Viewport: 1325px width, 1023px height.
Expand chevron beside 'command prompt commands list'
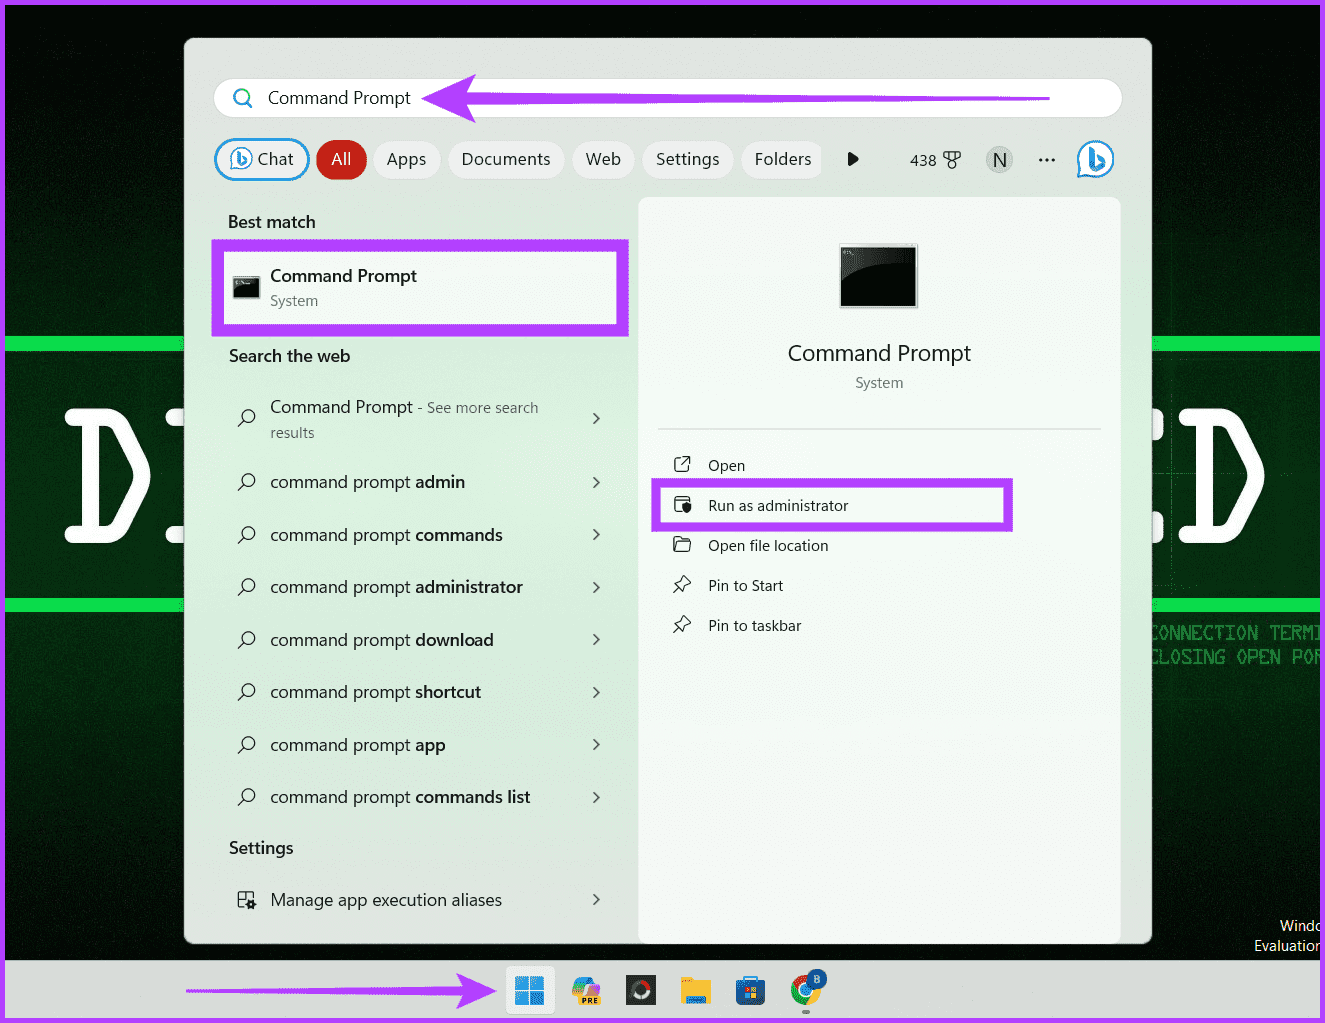click(x=596, y=797)
